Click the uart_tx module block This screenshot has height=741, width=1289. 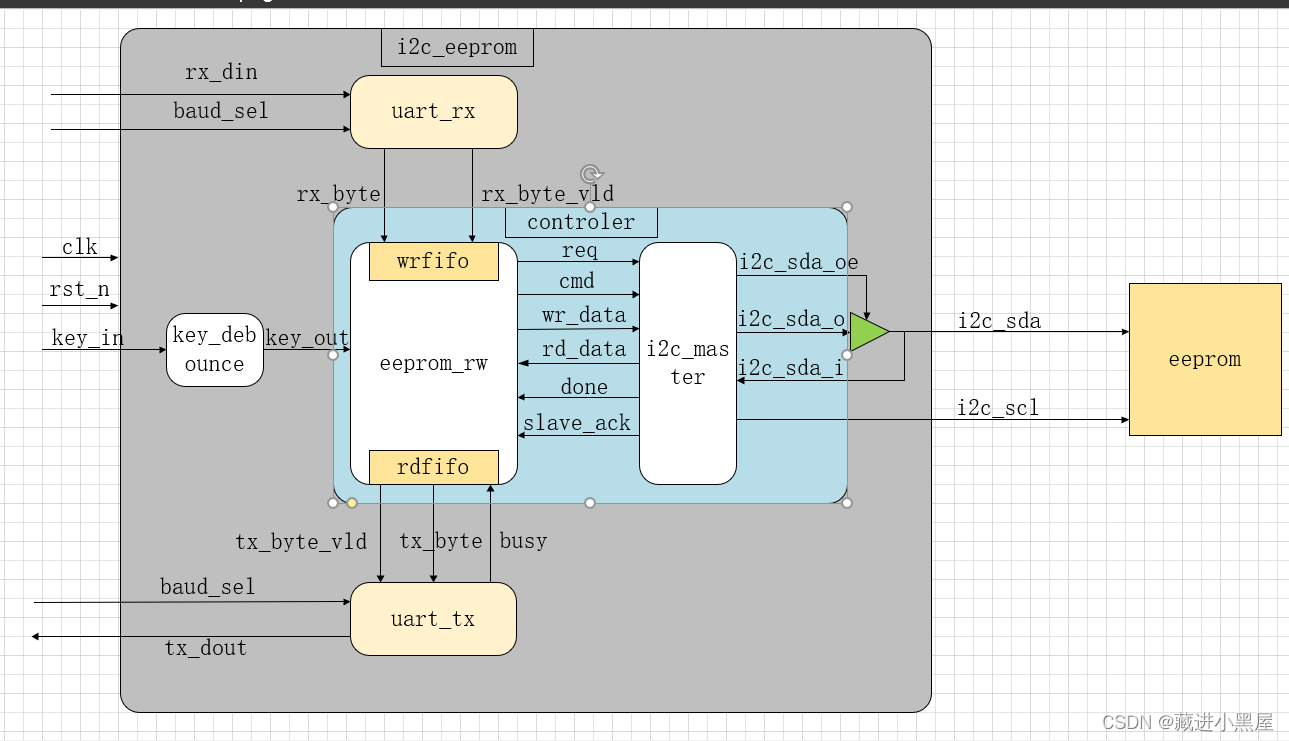point(433,619)
